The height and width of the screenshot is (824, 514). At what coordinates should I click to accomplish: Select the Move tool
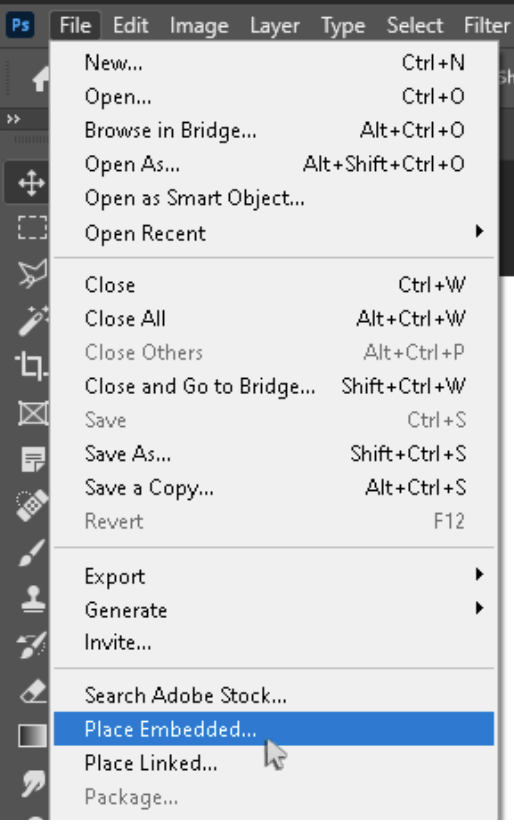pyautogui.click(x=30, y=183)
